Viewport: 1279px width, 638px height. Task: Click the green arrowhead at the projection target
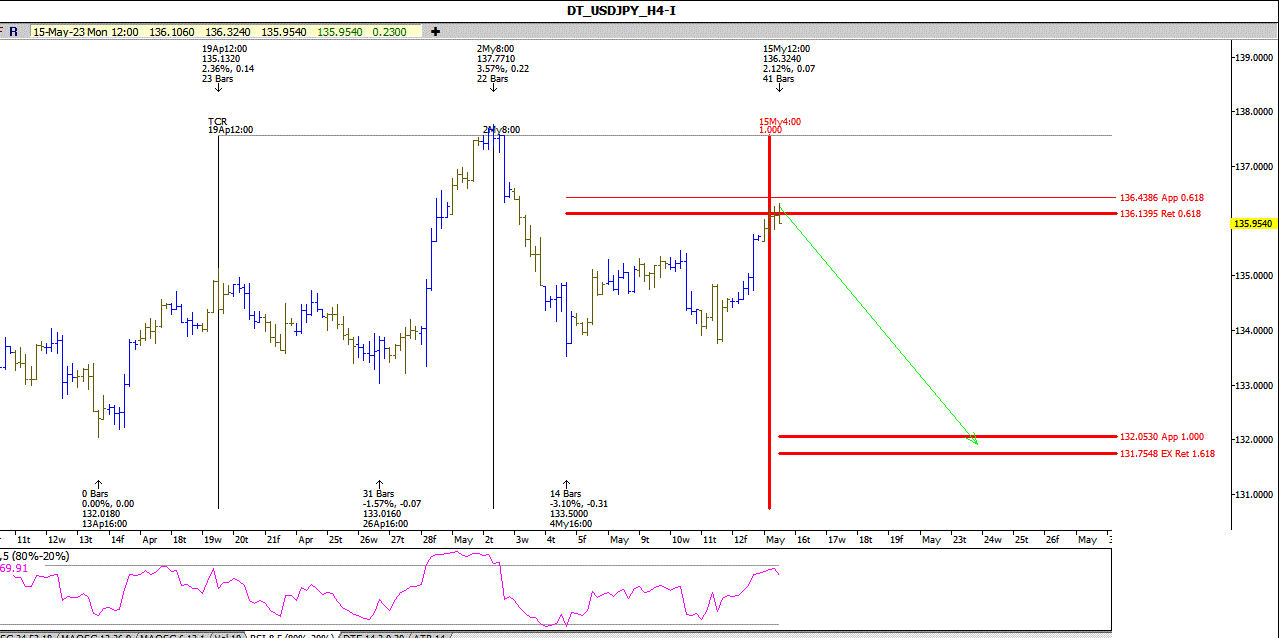(972, 437)
